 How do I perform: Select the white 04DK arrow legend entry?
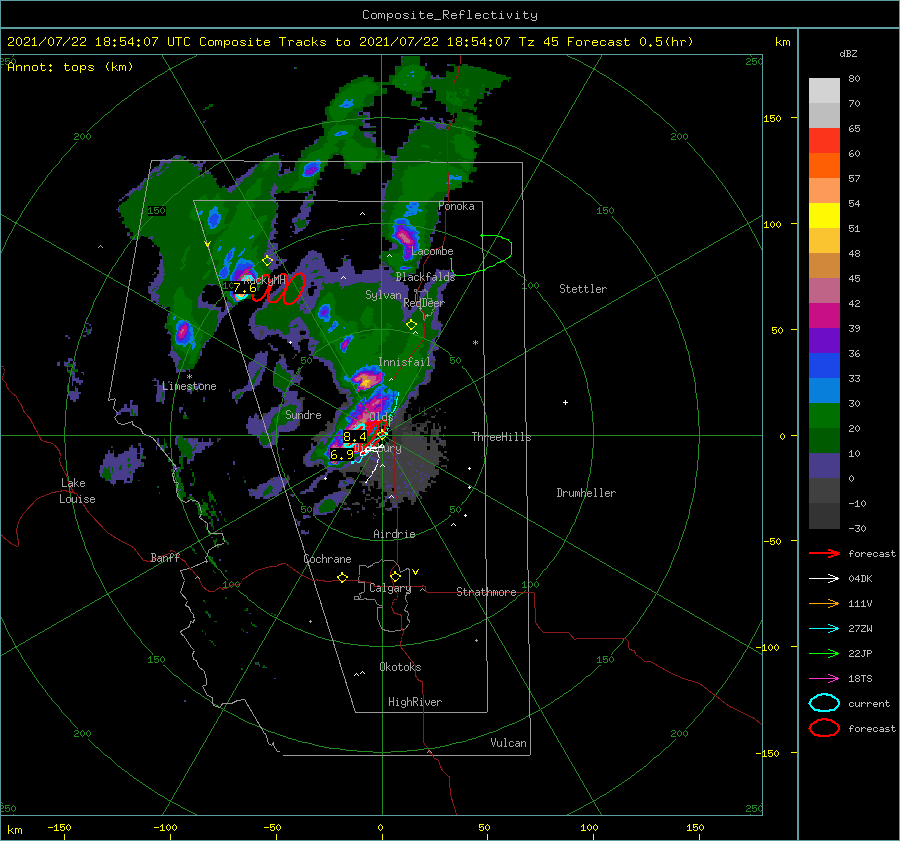coord(824,578)
